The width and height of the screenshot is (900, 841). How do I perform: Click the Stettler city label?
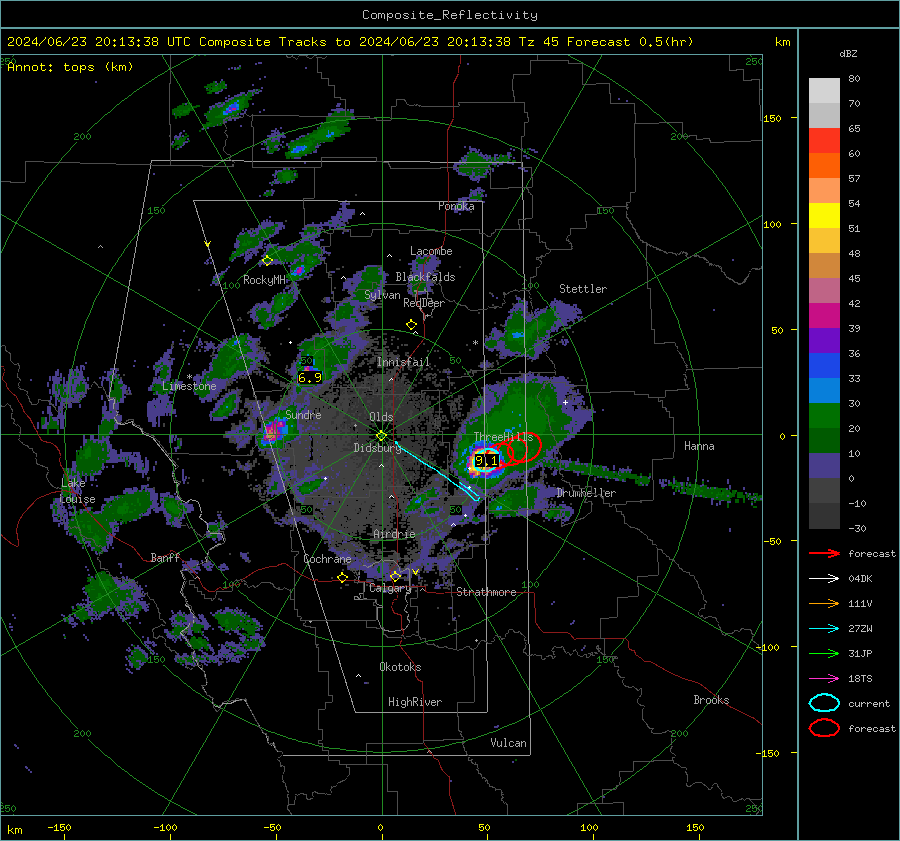tap(583, 289)
